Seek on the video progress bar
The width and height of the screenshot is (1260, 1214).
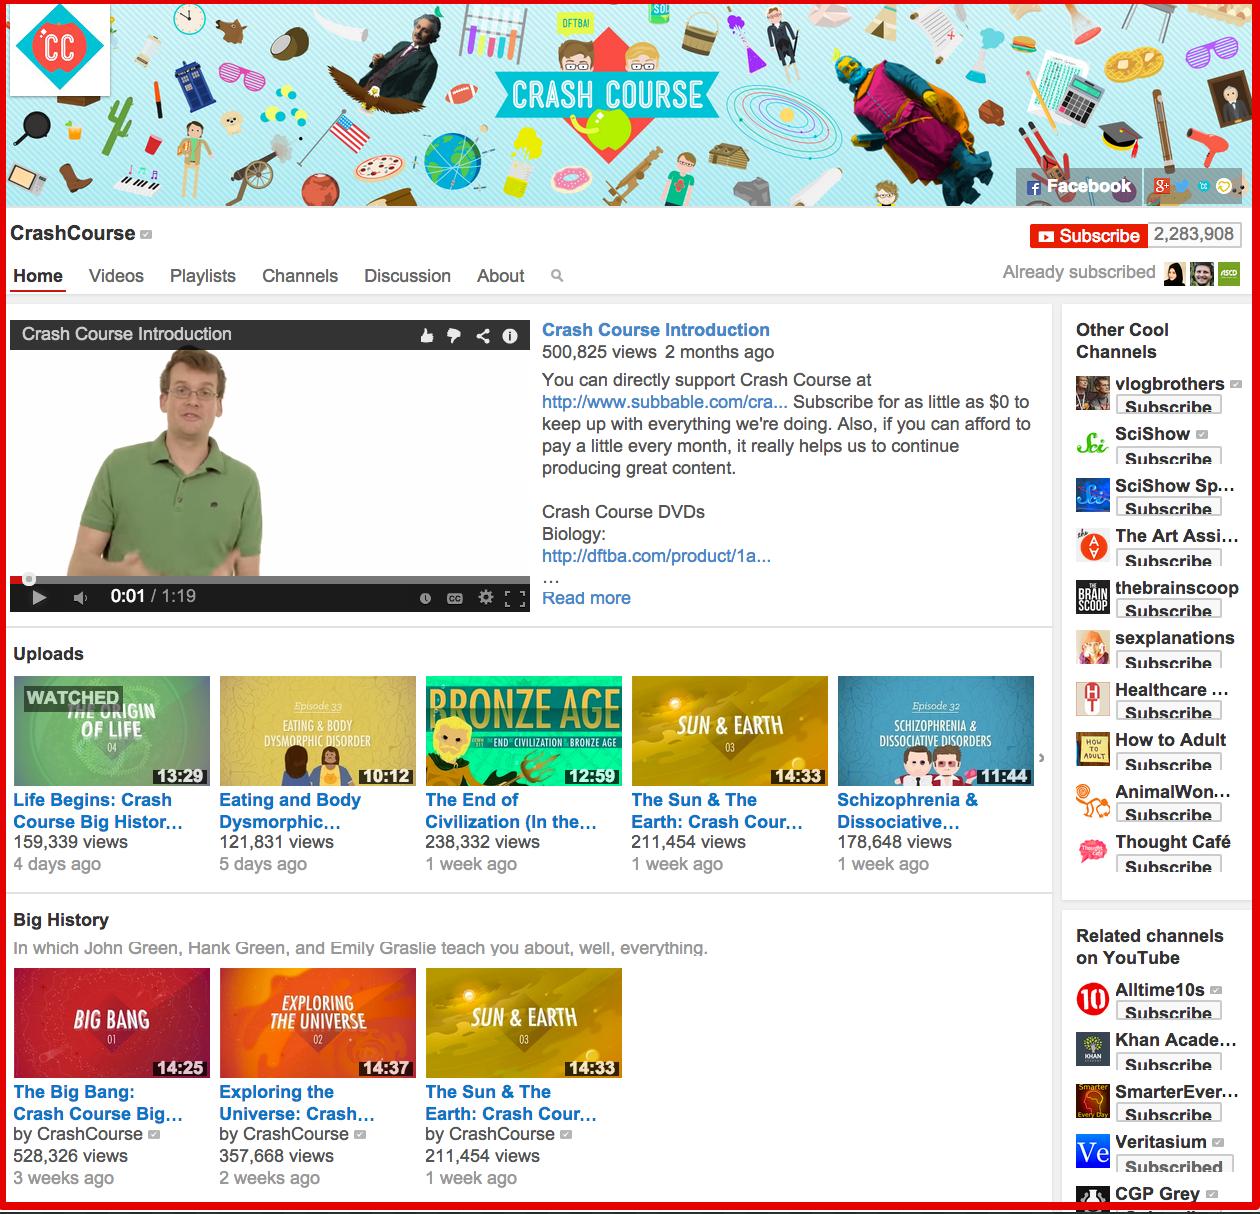270,579
